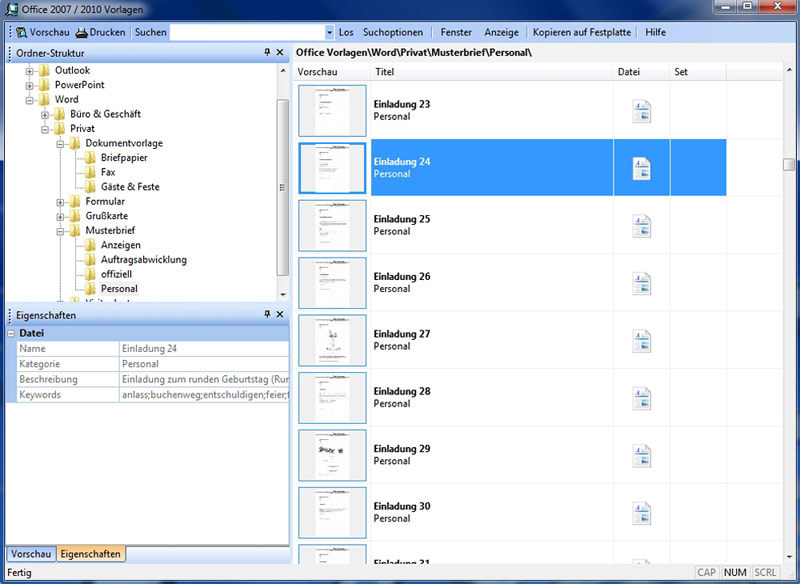Click the Beschreibung property value
This screenshot has width=800, height=584.
[x=204, y=379]
